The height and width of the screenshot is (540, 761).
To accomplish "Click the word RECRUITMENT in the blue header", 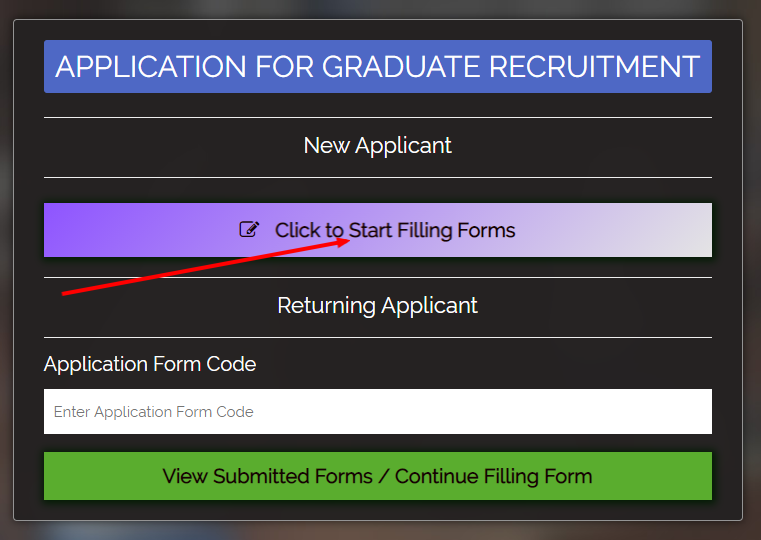I will pos(594,66).
